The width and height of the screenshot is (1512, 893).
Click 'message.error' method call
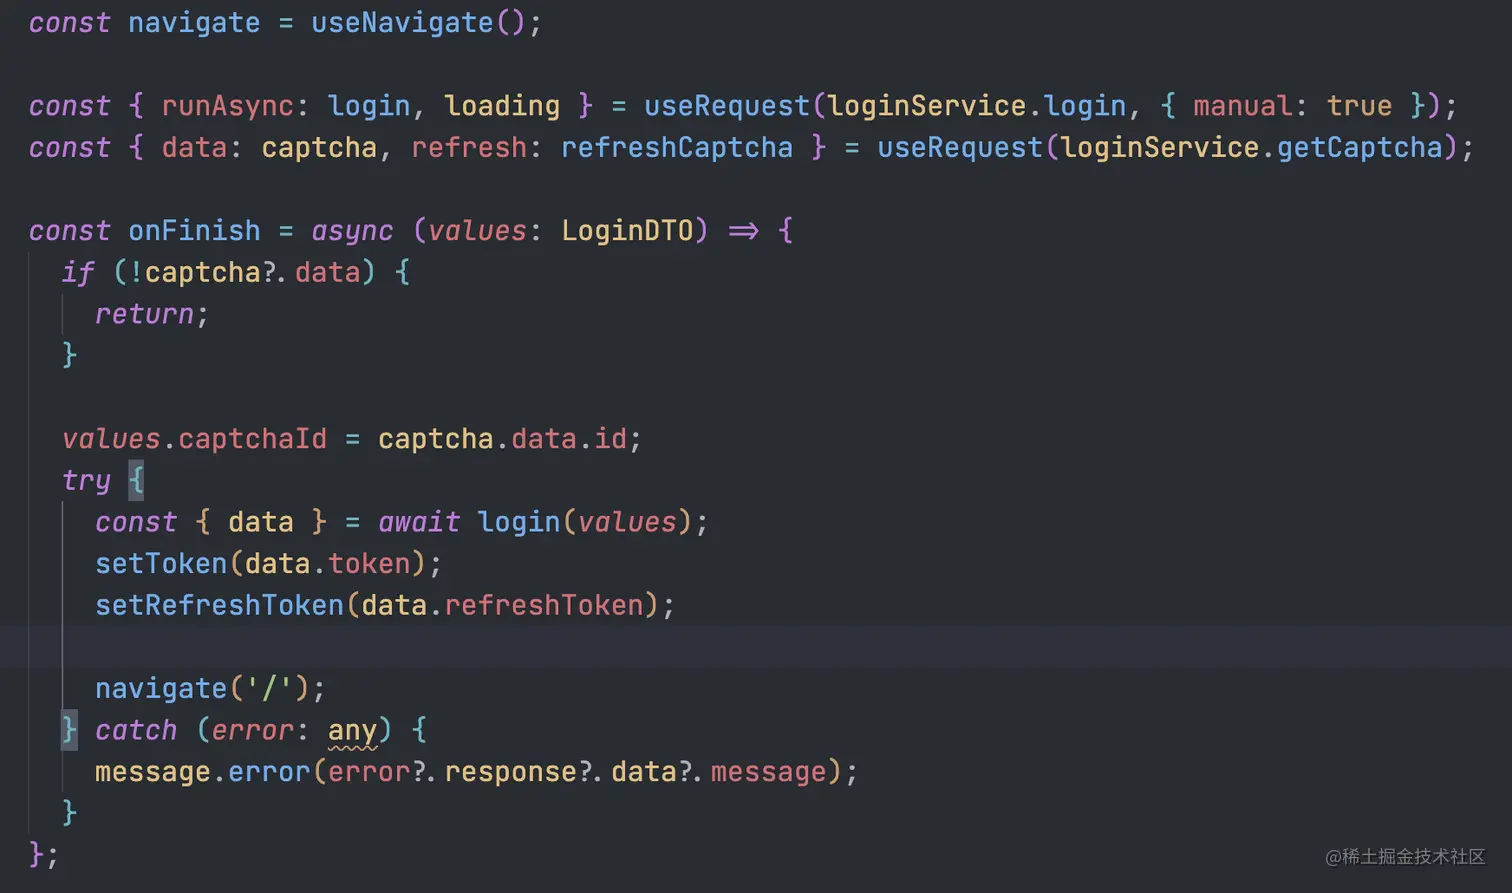tap(202, 772)
